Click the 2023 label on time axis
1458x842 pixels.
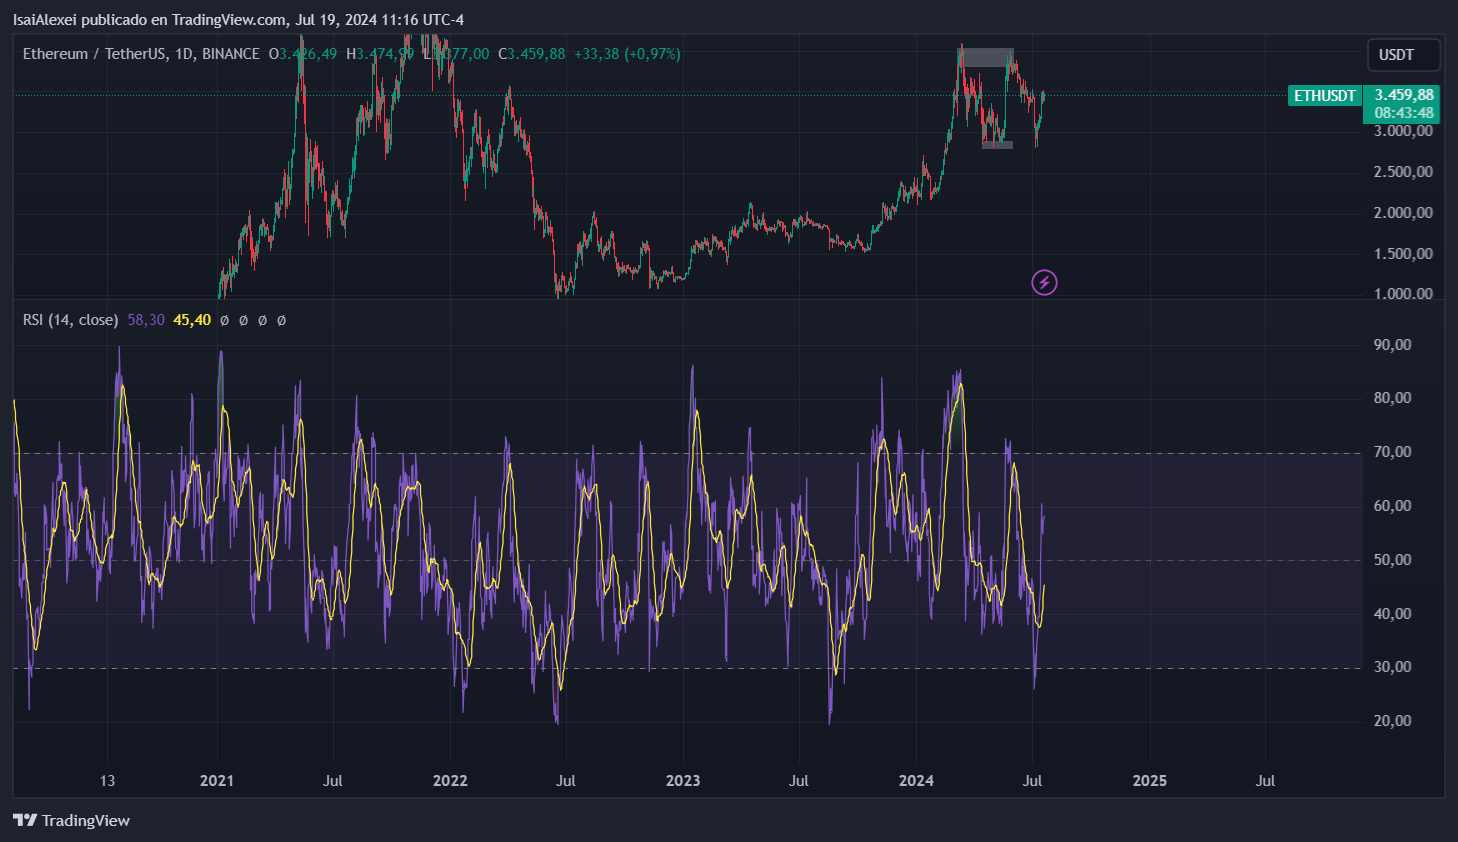tap(683, 781)
